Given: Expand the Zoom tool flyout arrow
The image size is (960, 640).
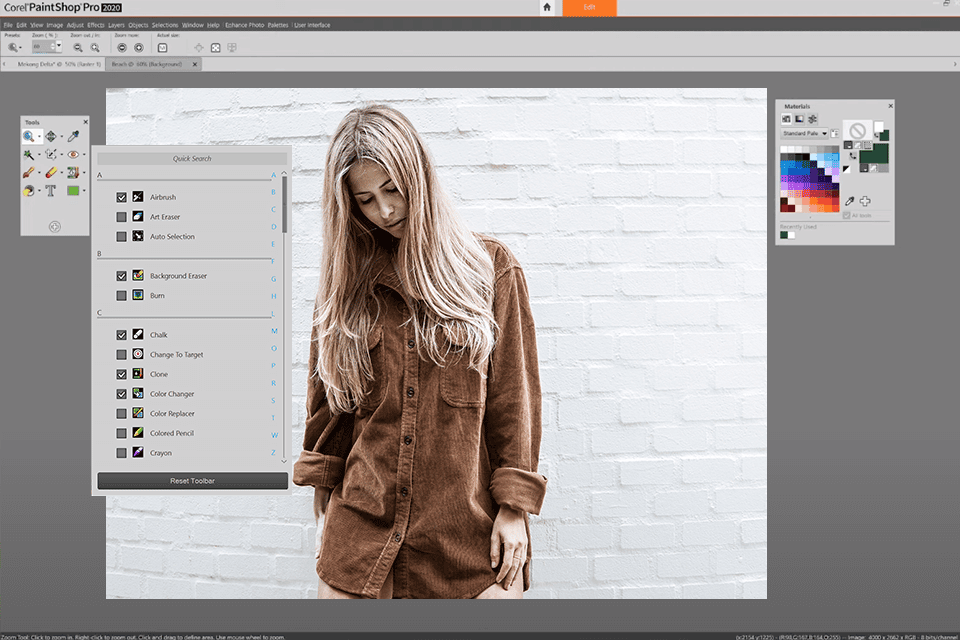Looking at the screenshot, I should (39, 137).
